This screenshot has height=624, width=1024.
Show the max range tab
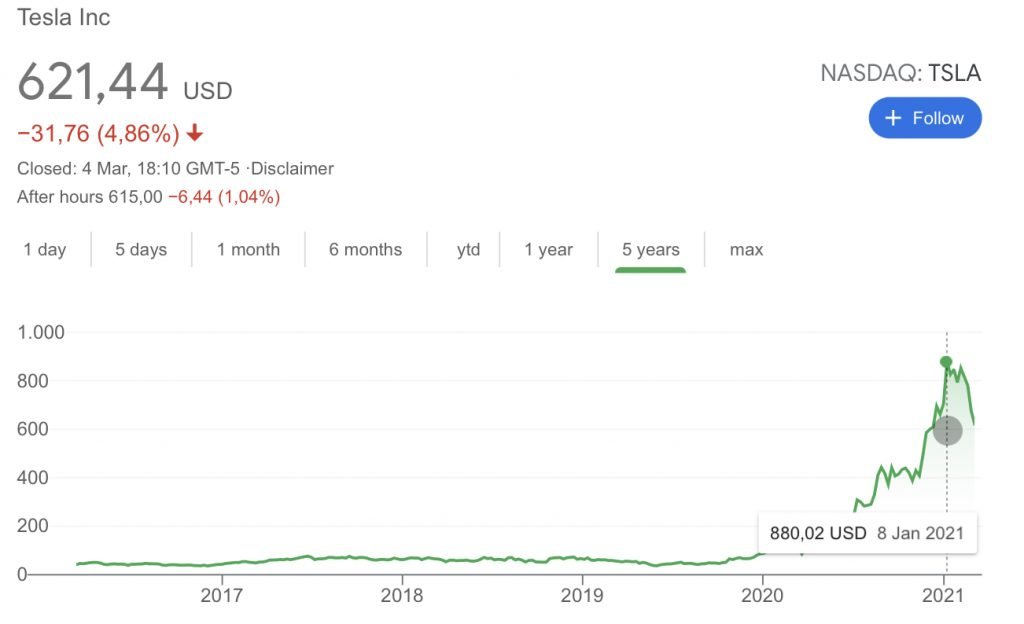tap(746, 249)
